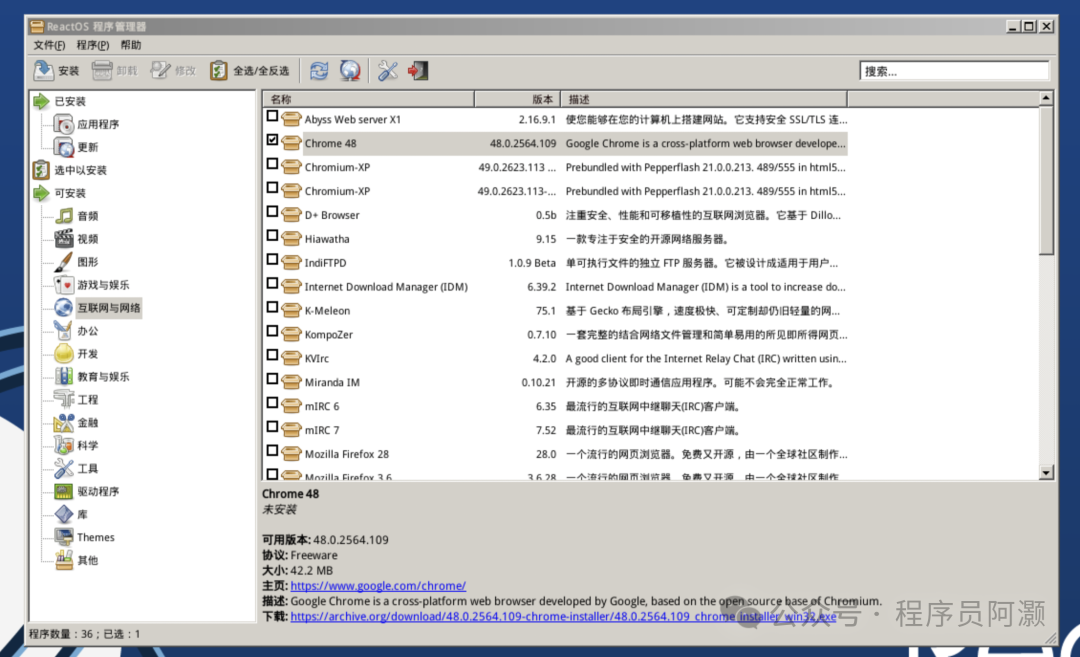Select the 开发 development category icon
Viewport: 1080px width, 657px height.
coord(64,353)
